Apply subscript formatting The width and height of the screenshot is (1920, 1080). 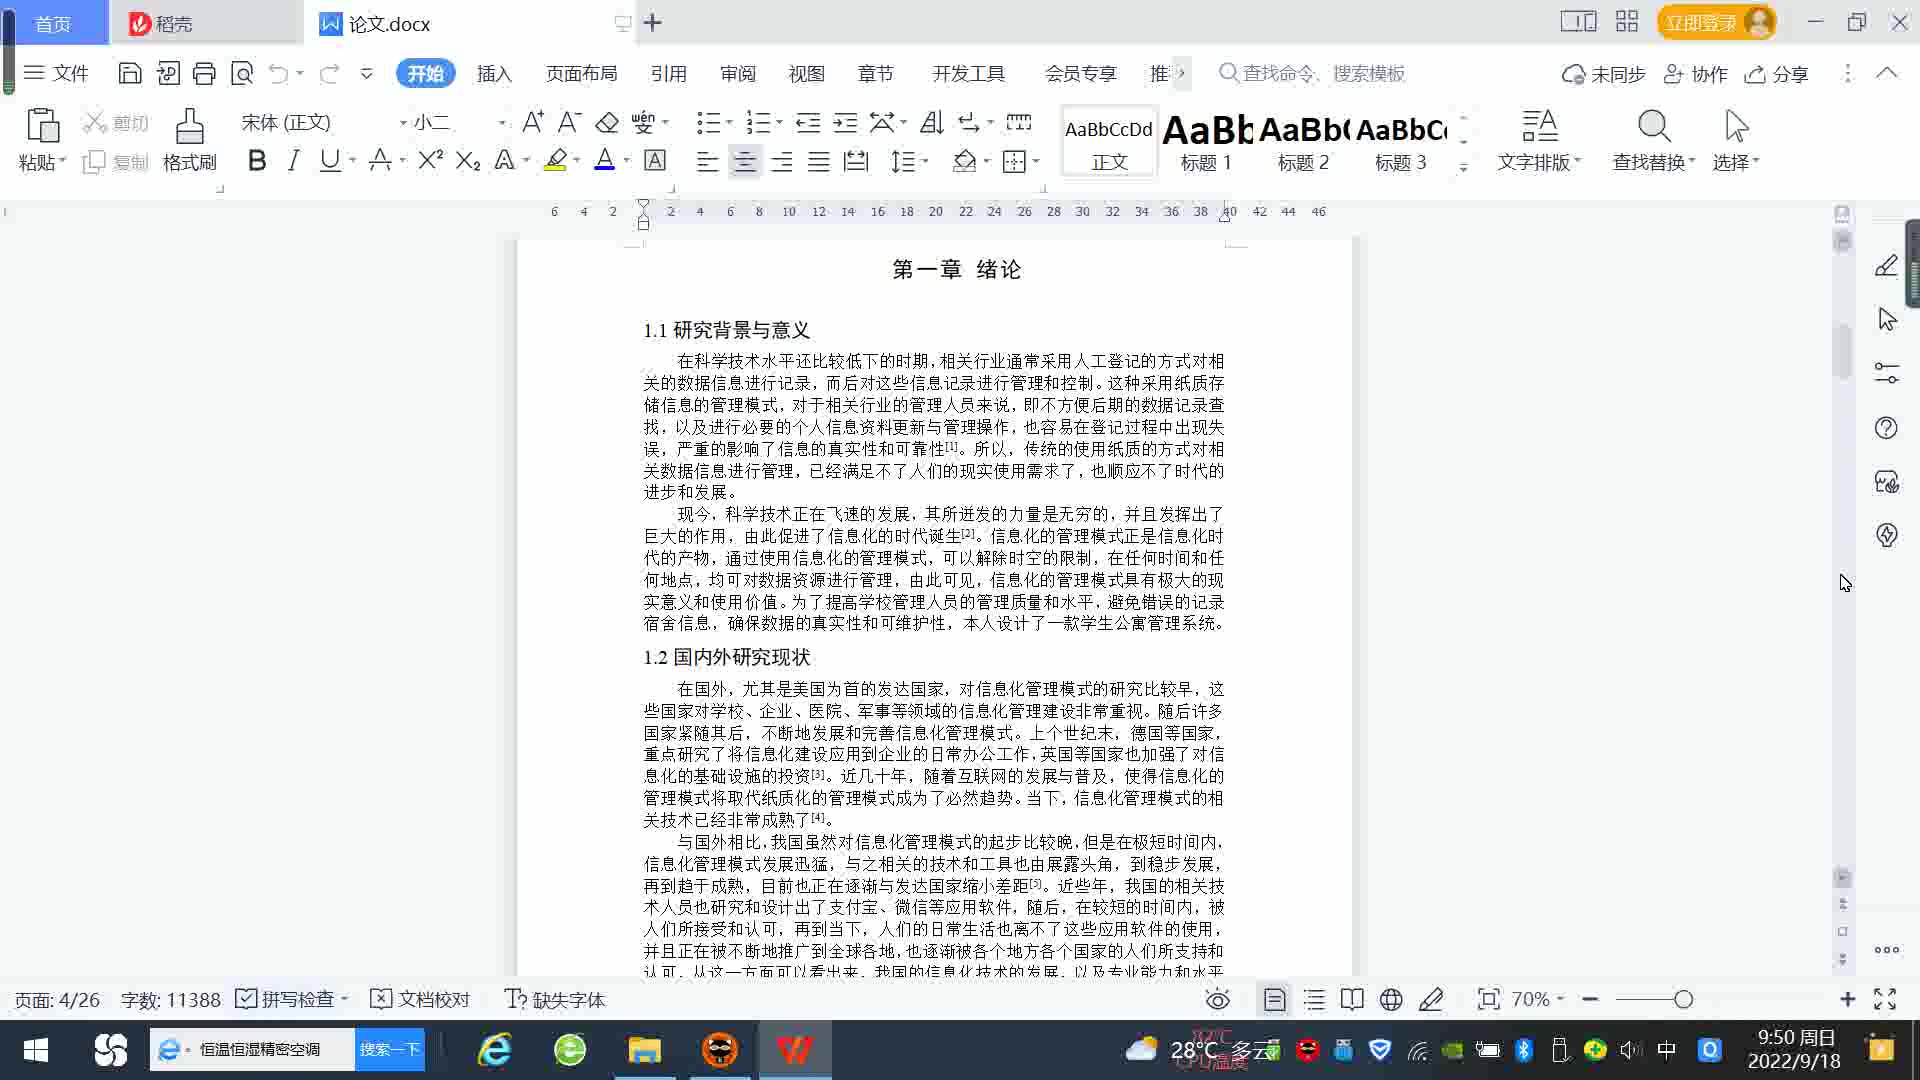coord(468,160)
